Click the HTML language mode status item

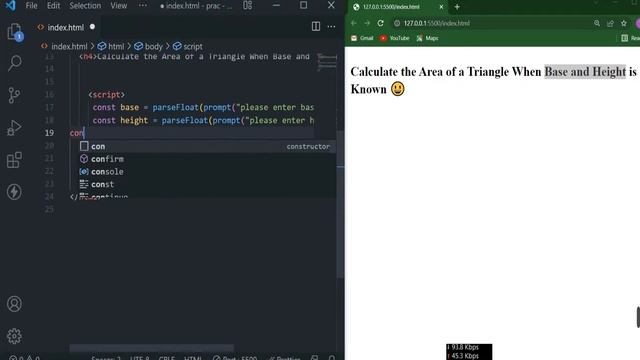pyautogui.click(x=193, y=358)
